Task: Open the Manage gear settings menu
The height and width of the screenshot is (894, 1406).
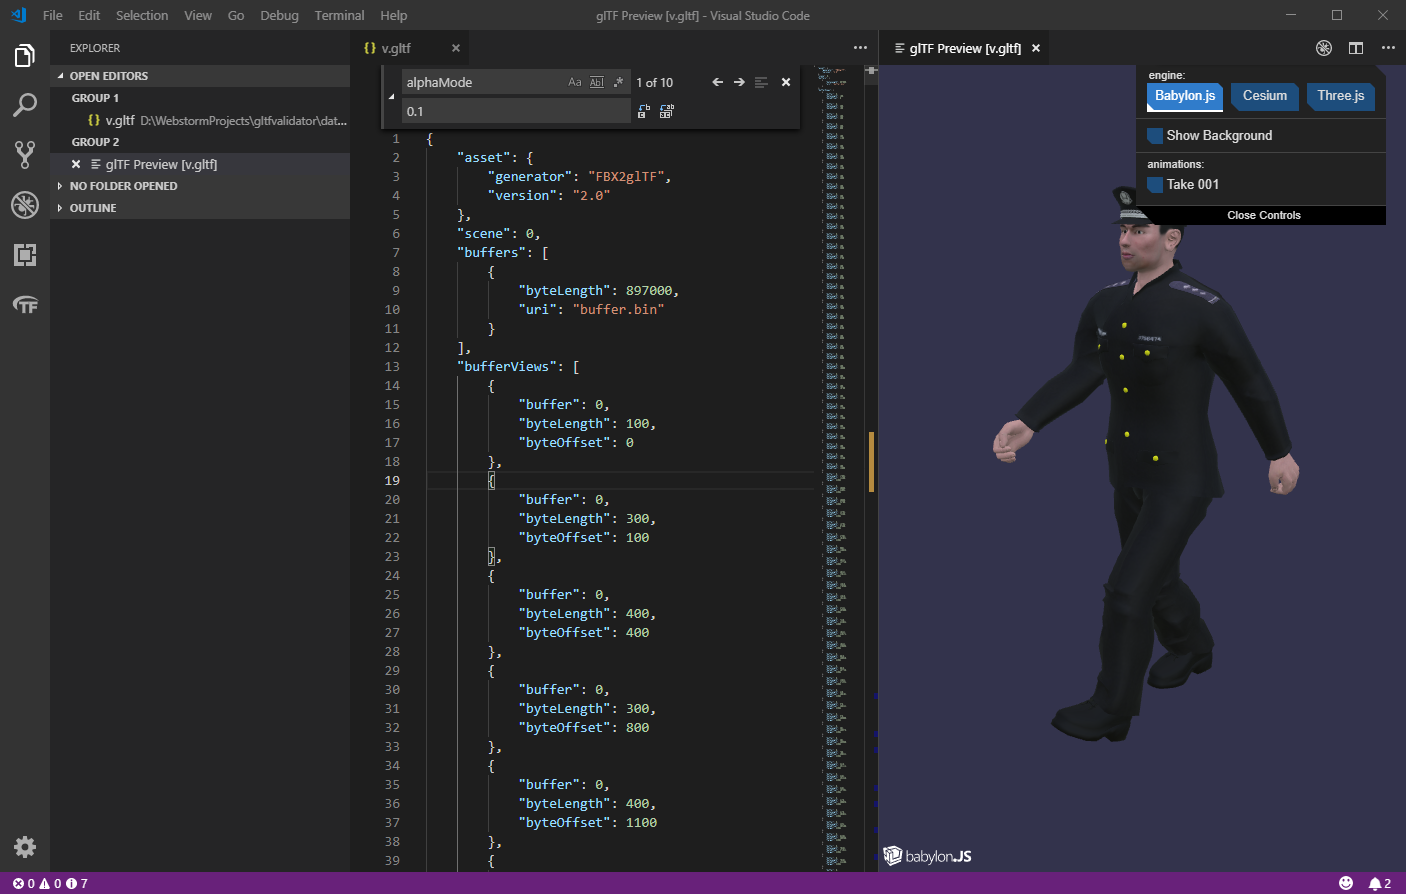Action: 25,847
